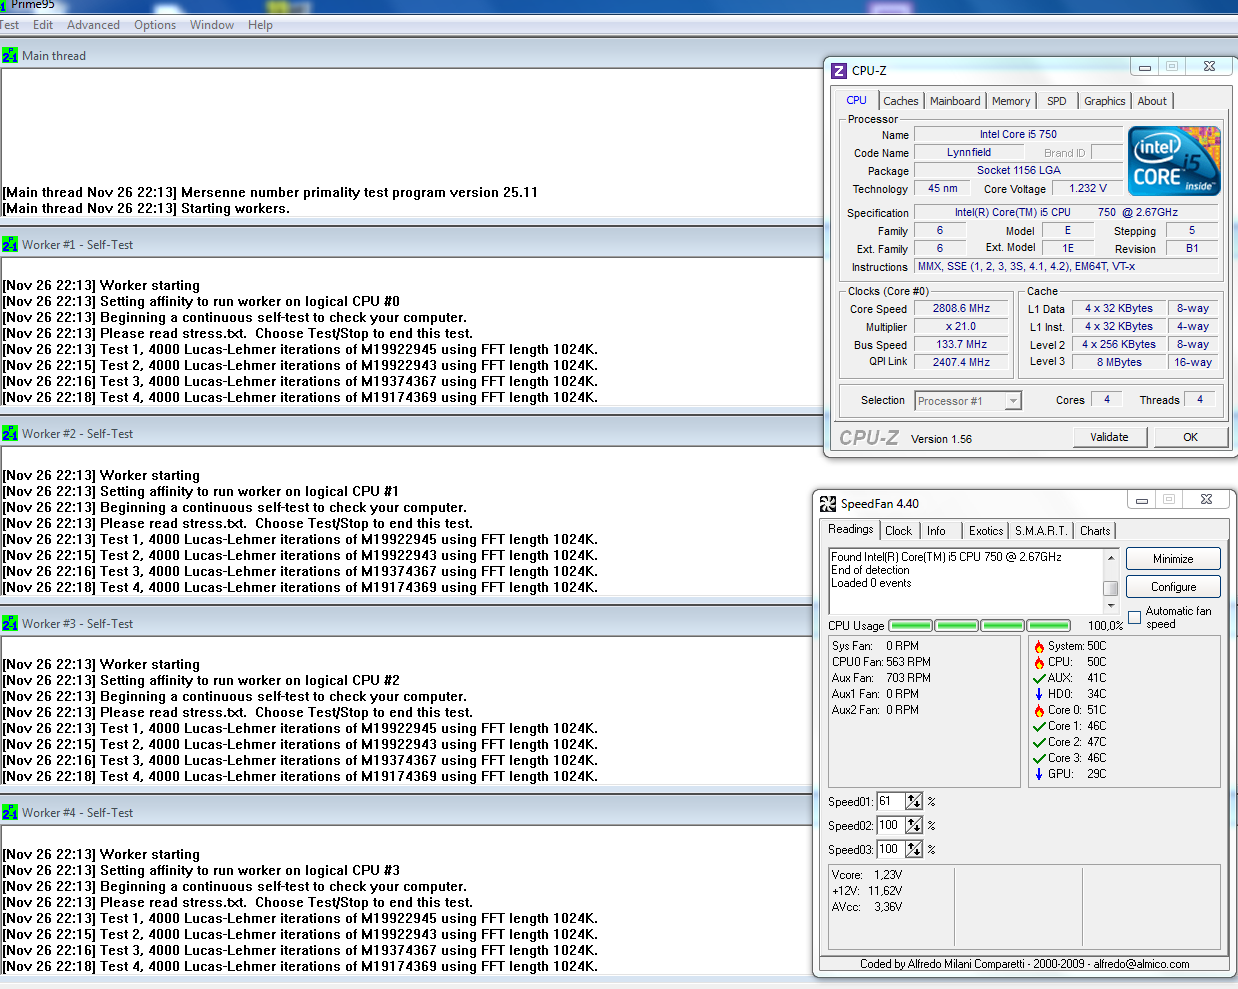Click the flame icon next to Core 0
Viewport: 1238px width, 989px height.
1039,710
